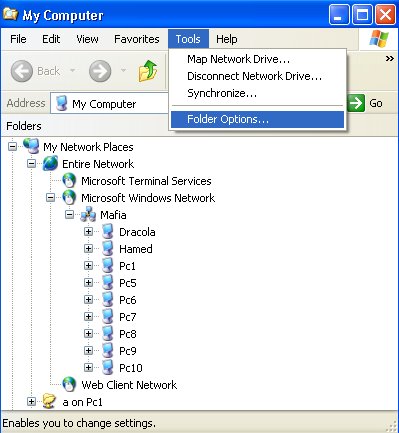Select the Mafia workgroup icon

point(88,215)
